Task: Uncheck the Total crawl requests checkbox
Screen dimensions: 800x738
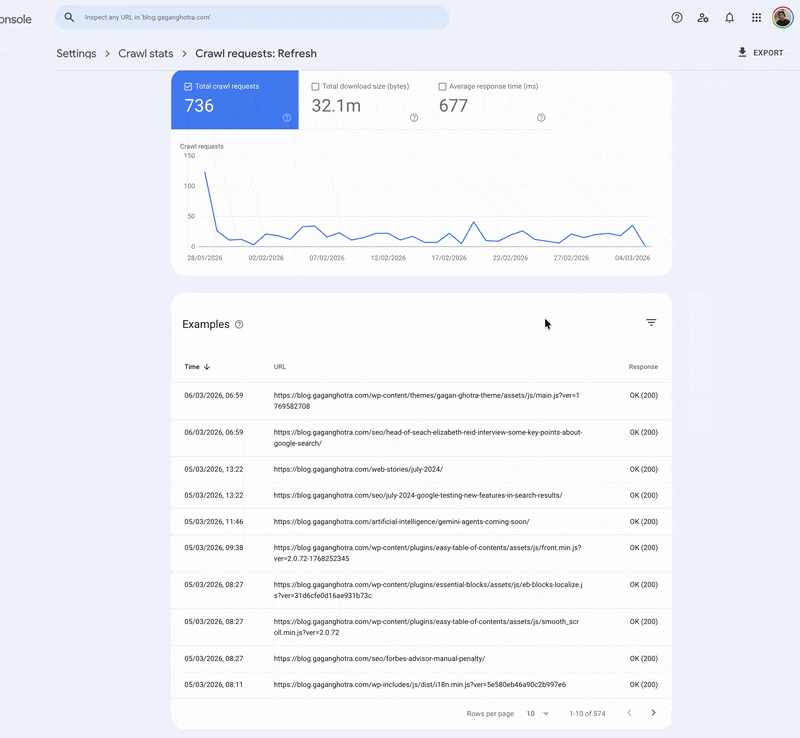Action: pyautogui.click(x=187, y=86)
